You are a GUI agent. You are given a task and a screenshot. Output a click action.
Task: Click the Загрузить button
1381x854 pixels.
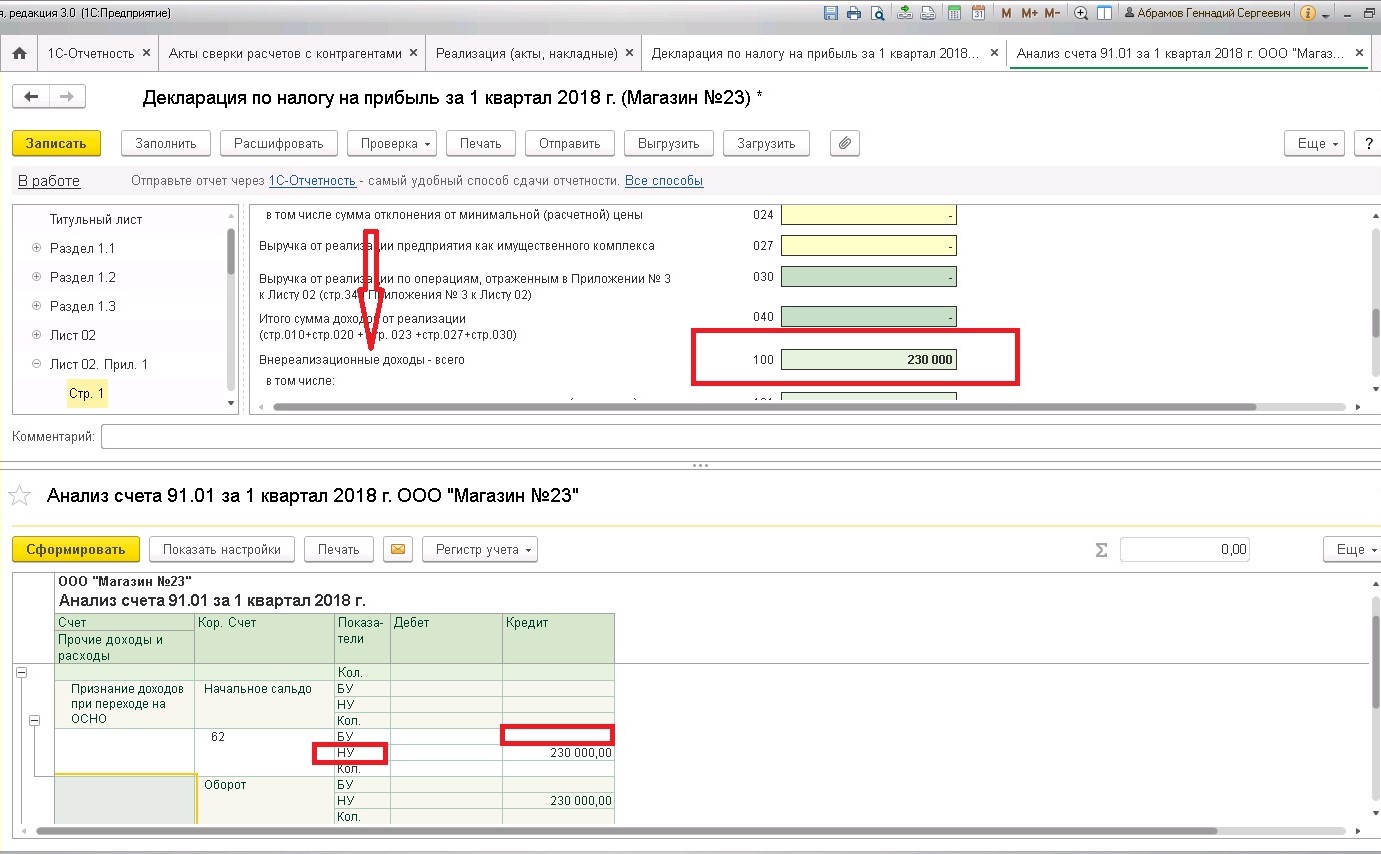pos(766,143)
